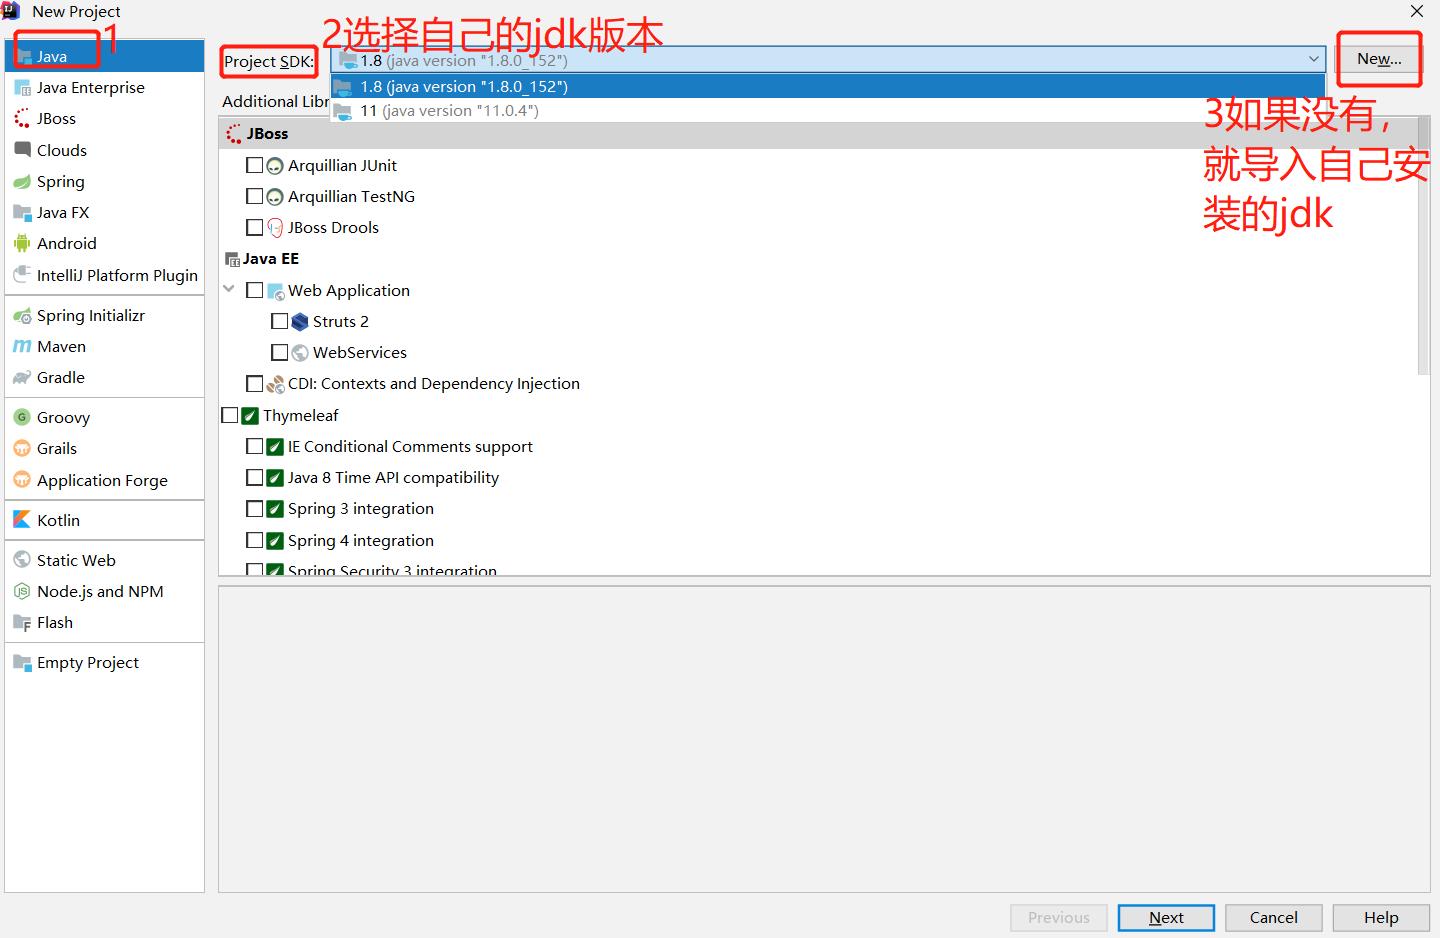
Task: Click the Spring leaf icon
Action: (22, 181)
